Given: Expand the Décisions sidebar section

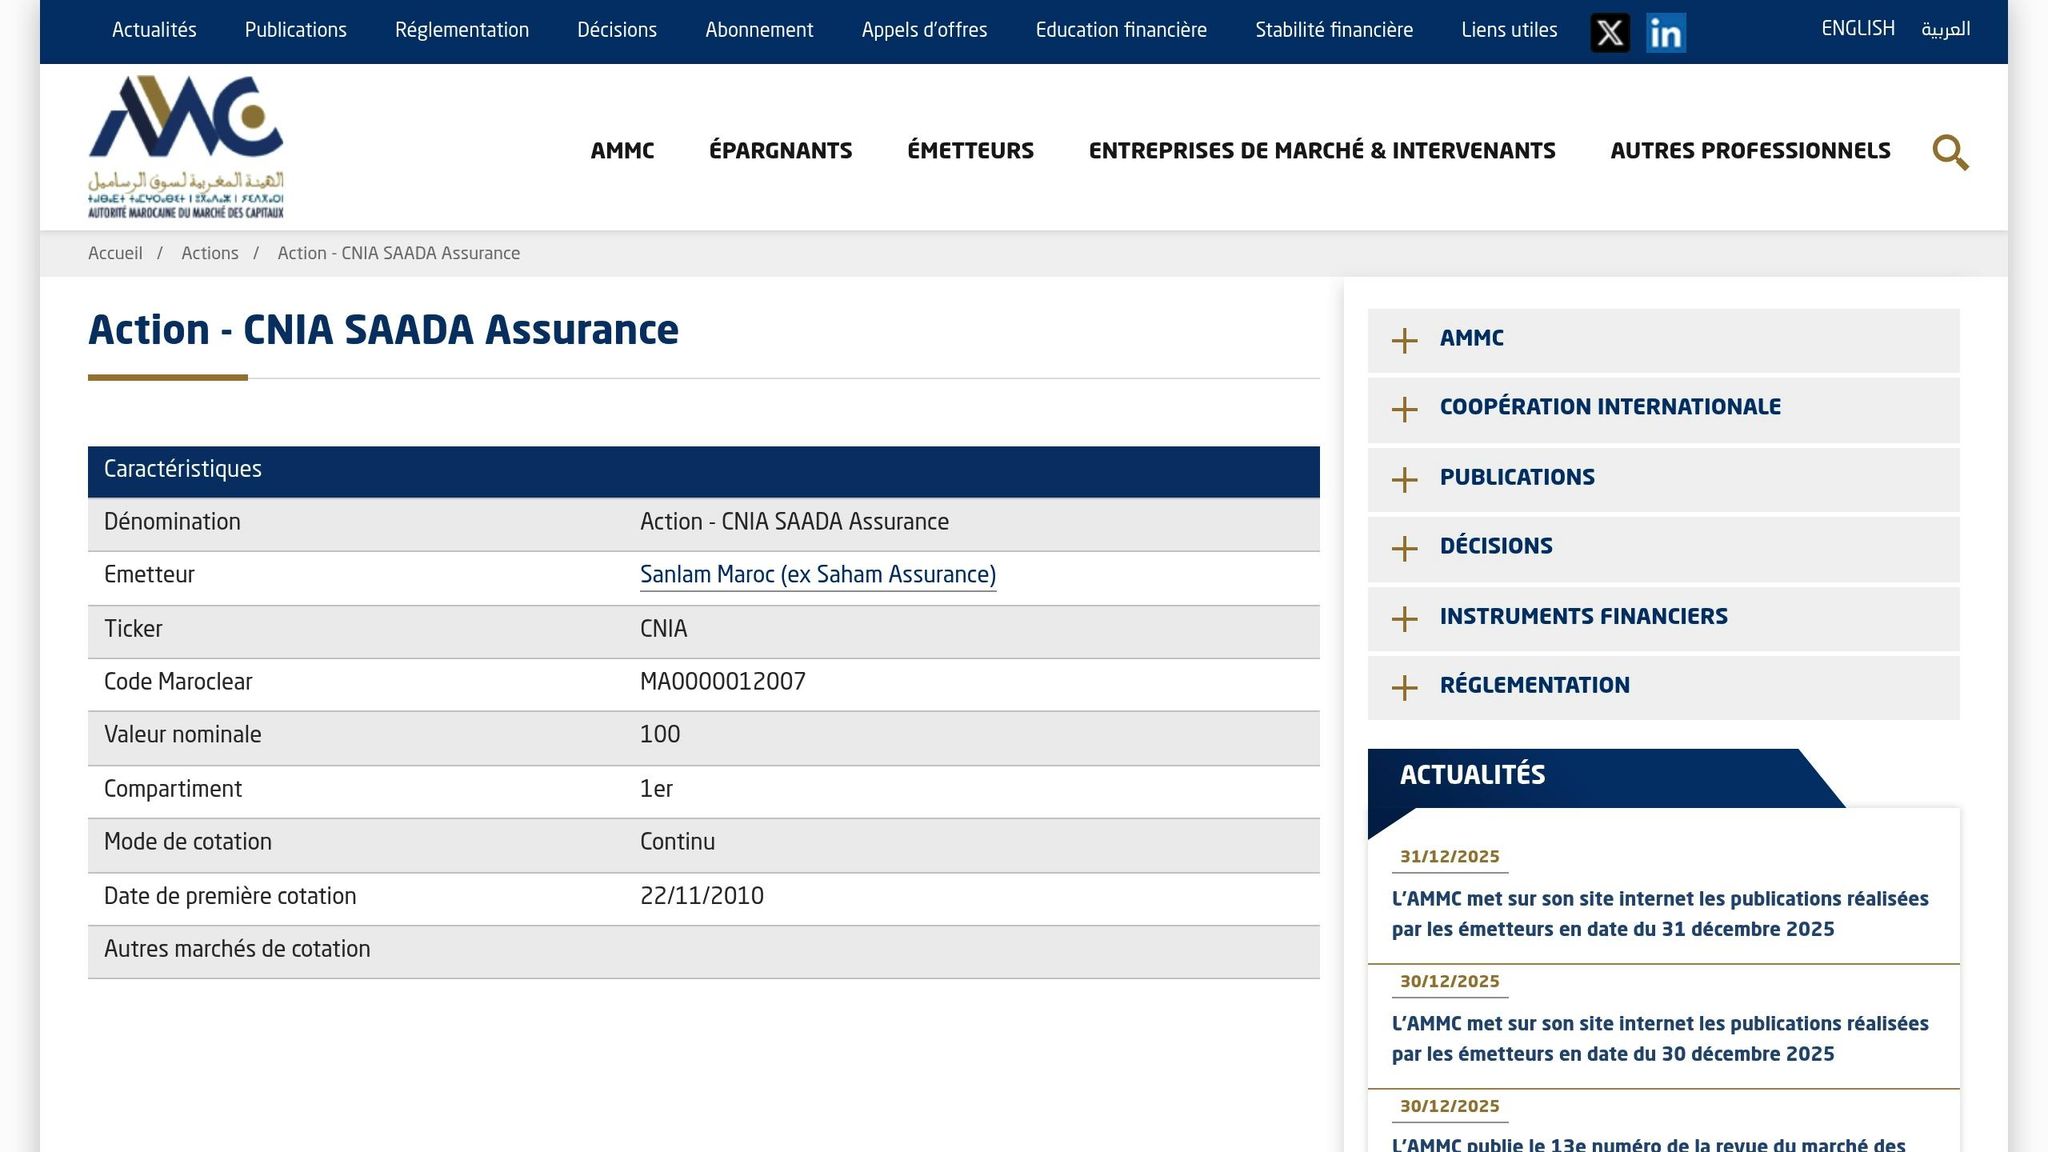Looking at the screenshot, I should [x=1495, y=547].
